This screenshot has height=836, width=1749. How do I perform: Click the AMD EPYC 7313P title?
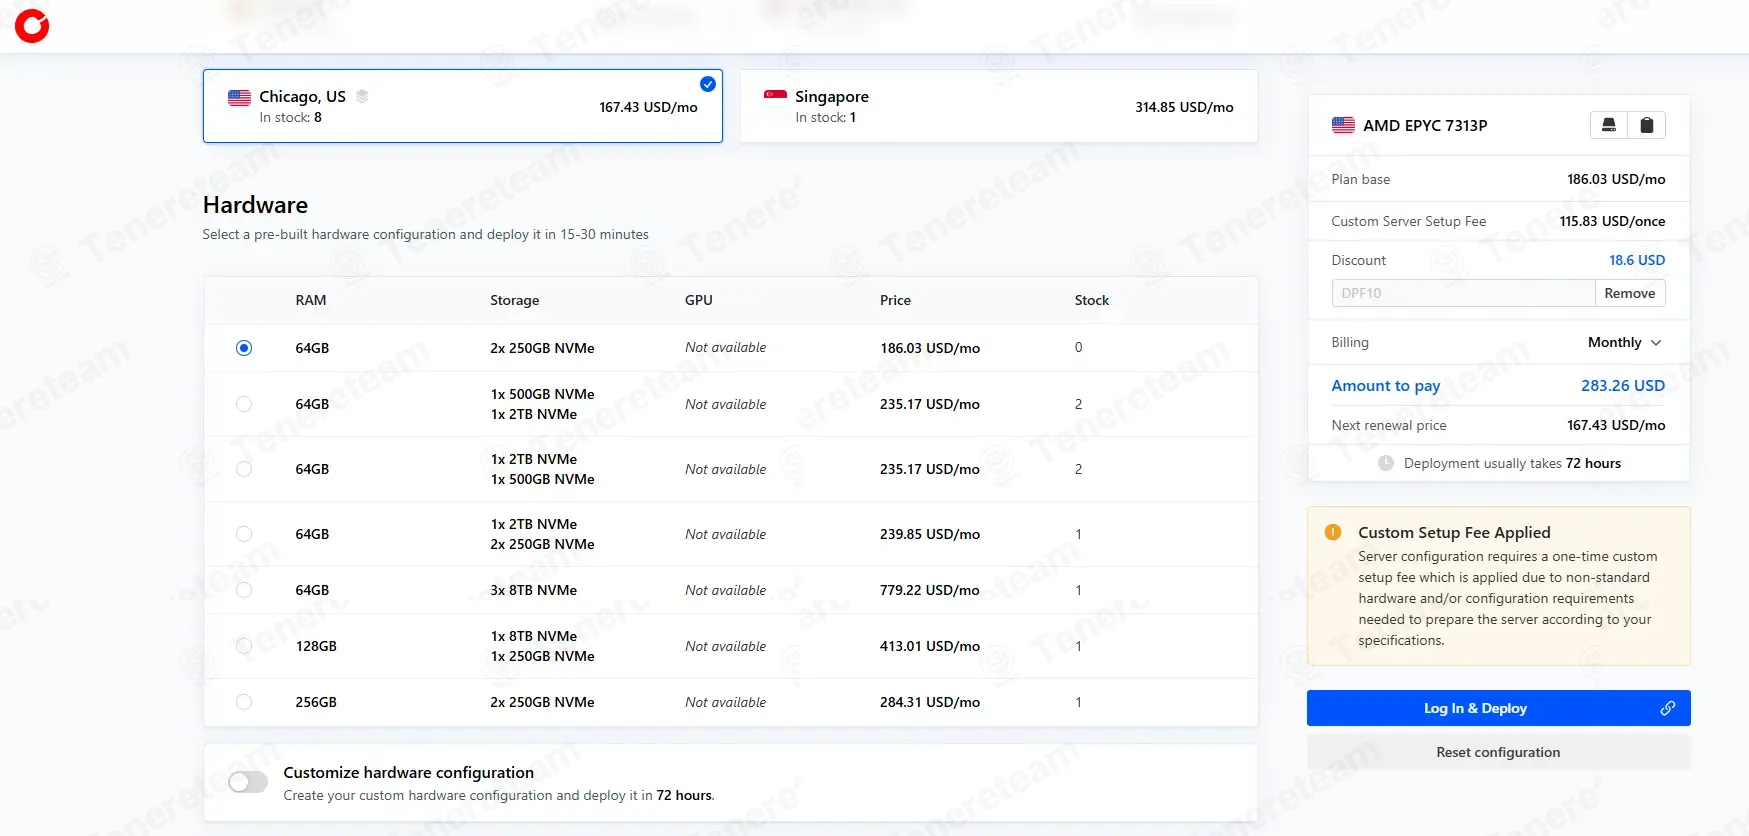coord(1425,125)
